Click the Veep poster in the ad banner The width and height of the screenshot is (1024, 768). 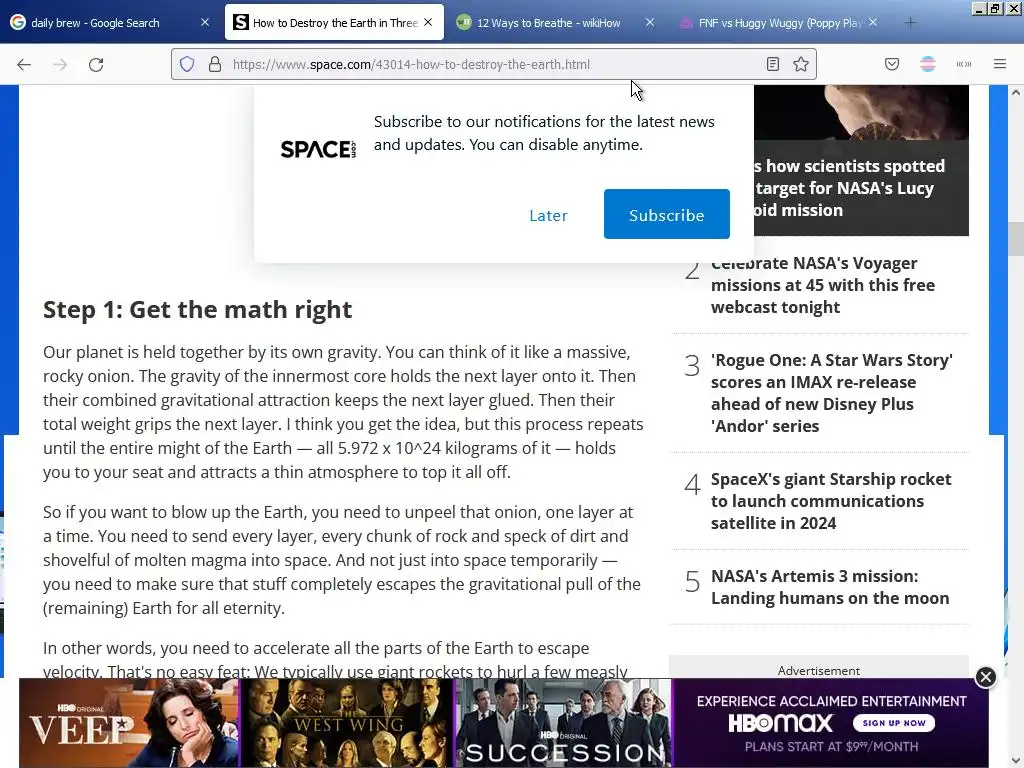[x=129, y=722]
